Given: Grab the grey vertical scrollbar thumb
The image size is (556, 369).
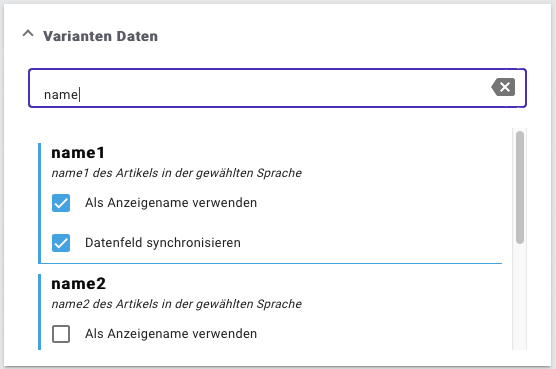Looking at the screenshot, I should [520, 188].
